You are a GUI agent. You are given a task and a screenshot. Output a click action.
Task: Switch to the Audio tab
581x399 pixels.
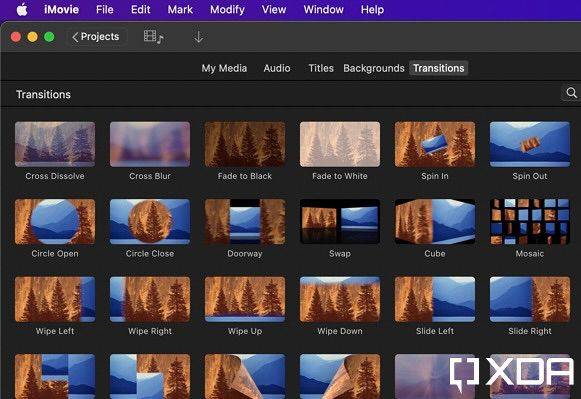click(x=277, y=68)
